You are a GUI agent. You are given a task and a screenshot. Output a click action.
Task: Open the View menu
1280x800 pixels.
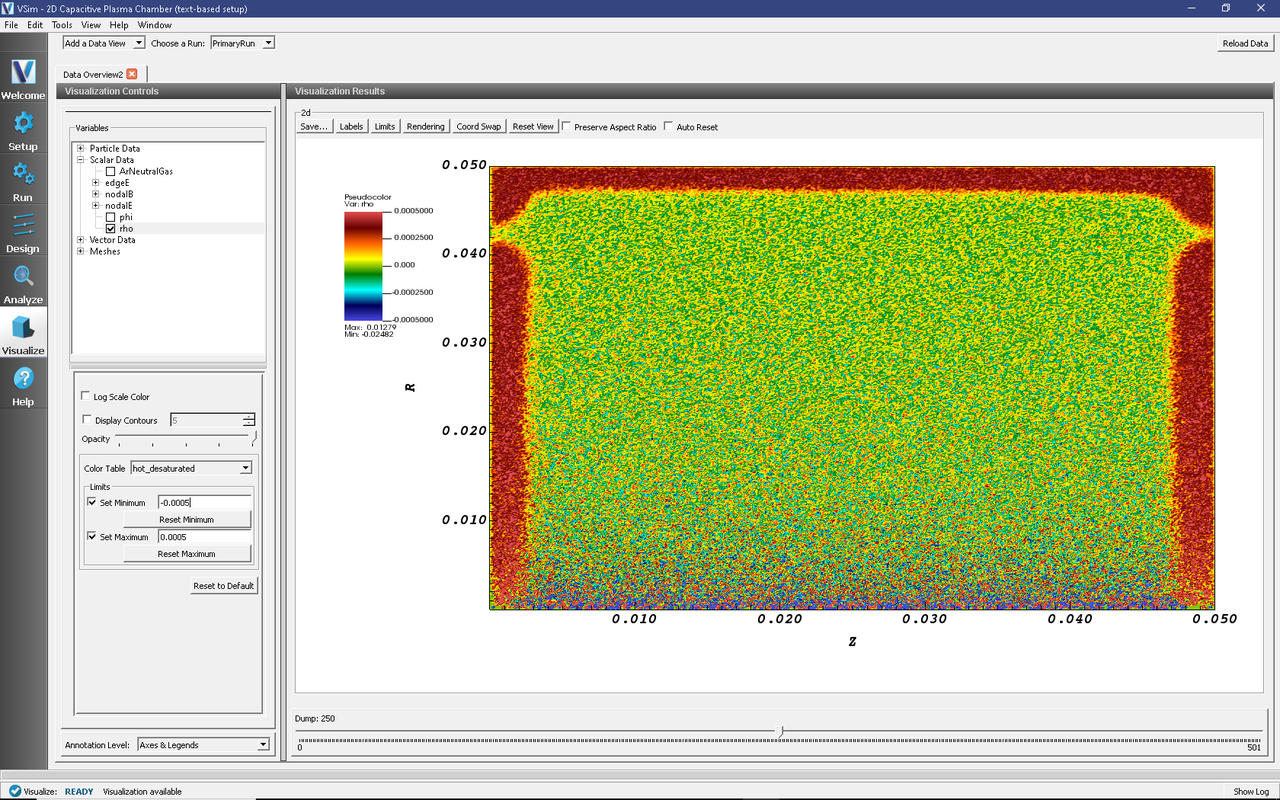91,25
